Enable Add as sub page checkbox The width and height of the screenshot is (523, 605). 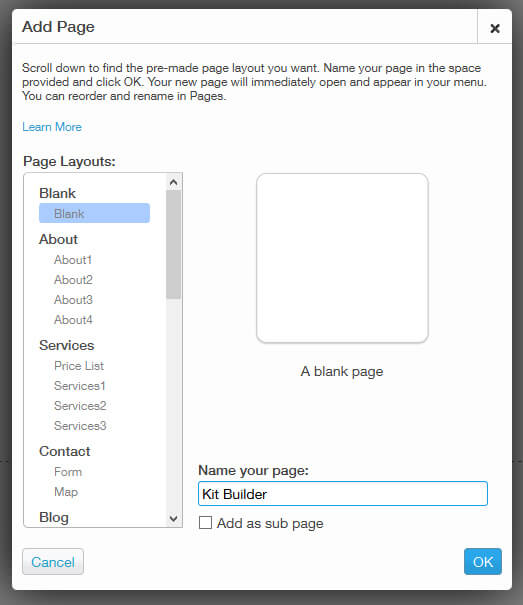(205, 523)
